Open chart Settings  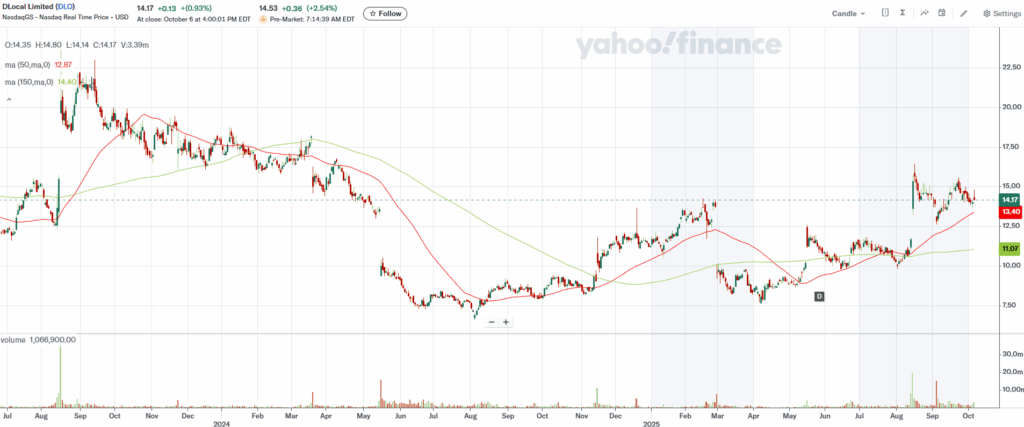[1000, 13]
